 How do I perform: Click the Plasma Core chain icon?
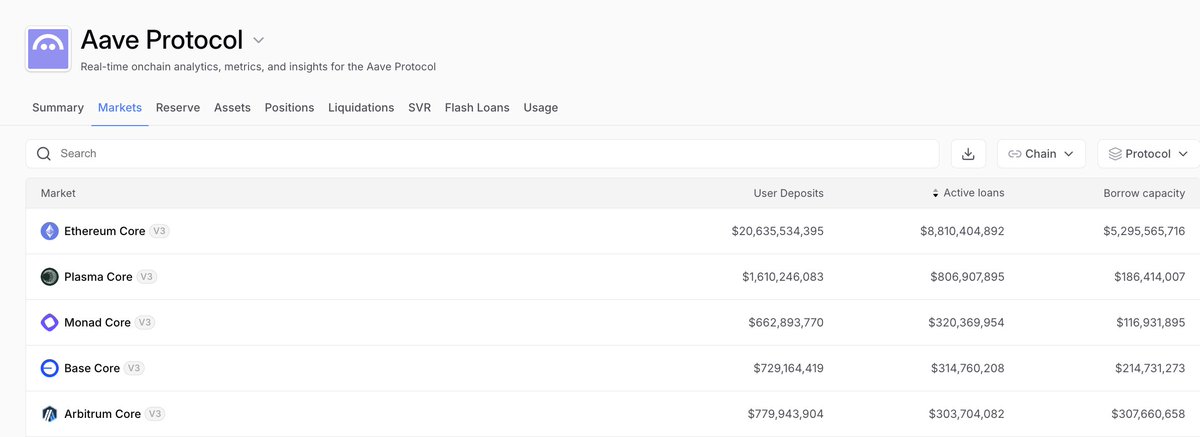(x=50, y=277)
